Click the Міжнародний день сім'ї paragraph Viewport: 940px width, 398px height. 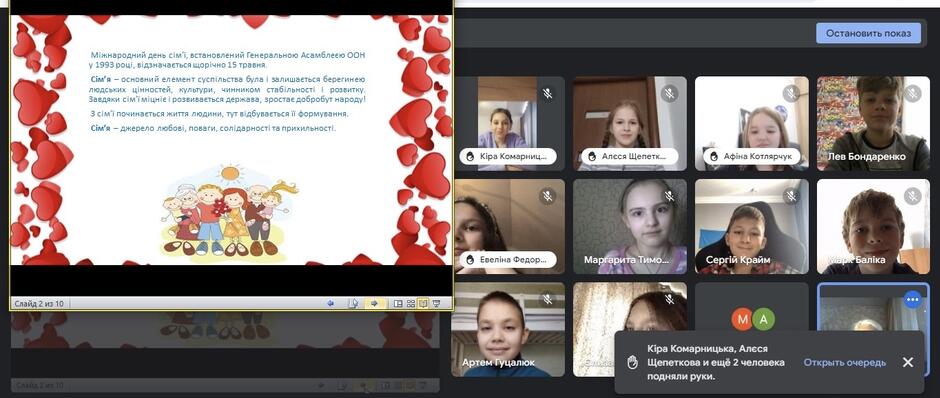click(227, 60)
